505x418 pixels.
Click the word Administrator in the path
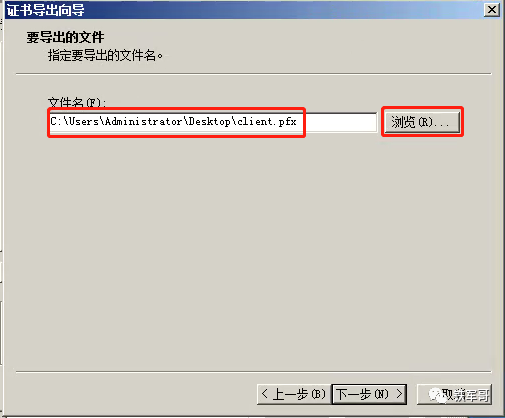coord(144,122)
